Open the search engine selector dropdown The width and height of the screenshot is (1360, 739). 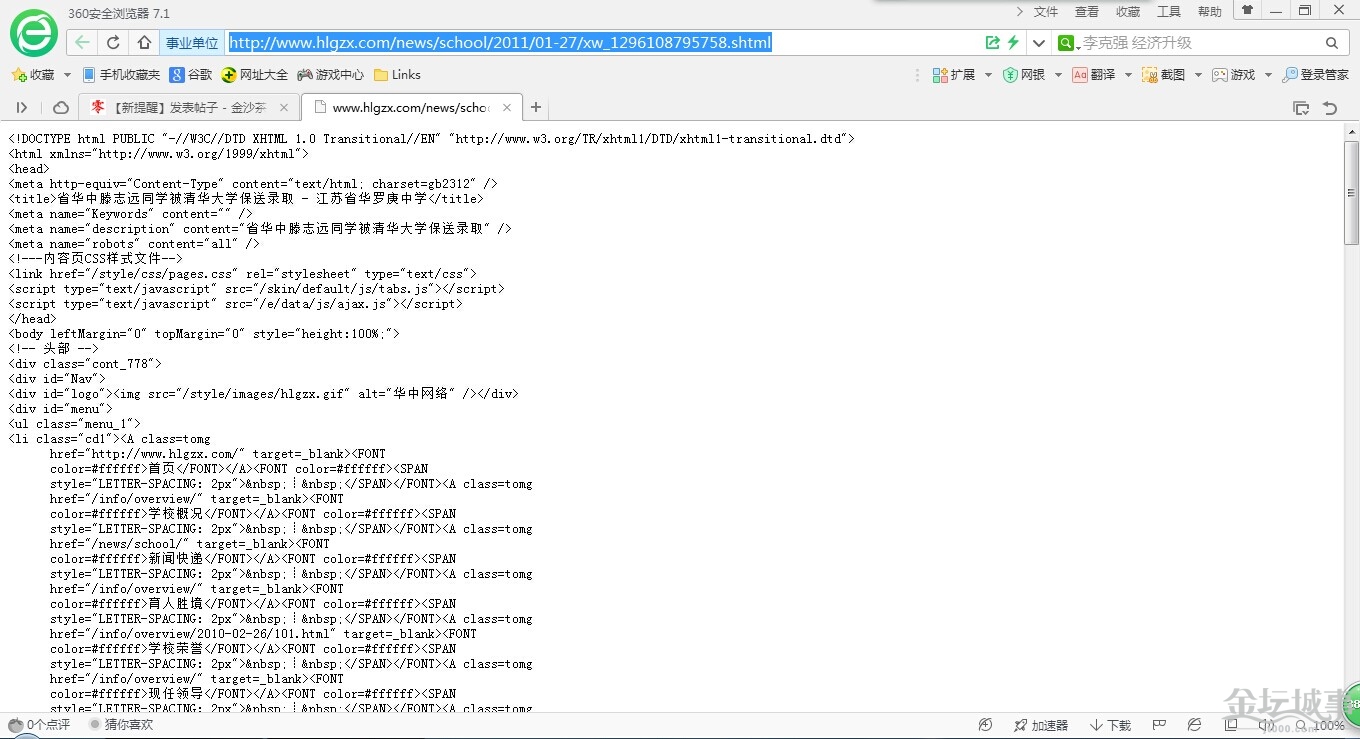pyautogui.click(x=1068, y=43)
